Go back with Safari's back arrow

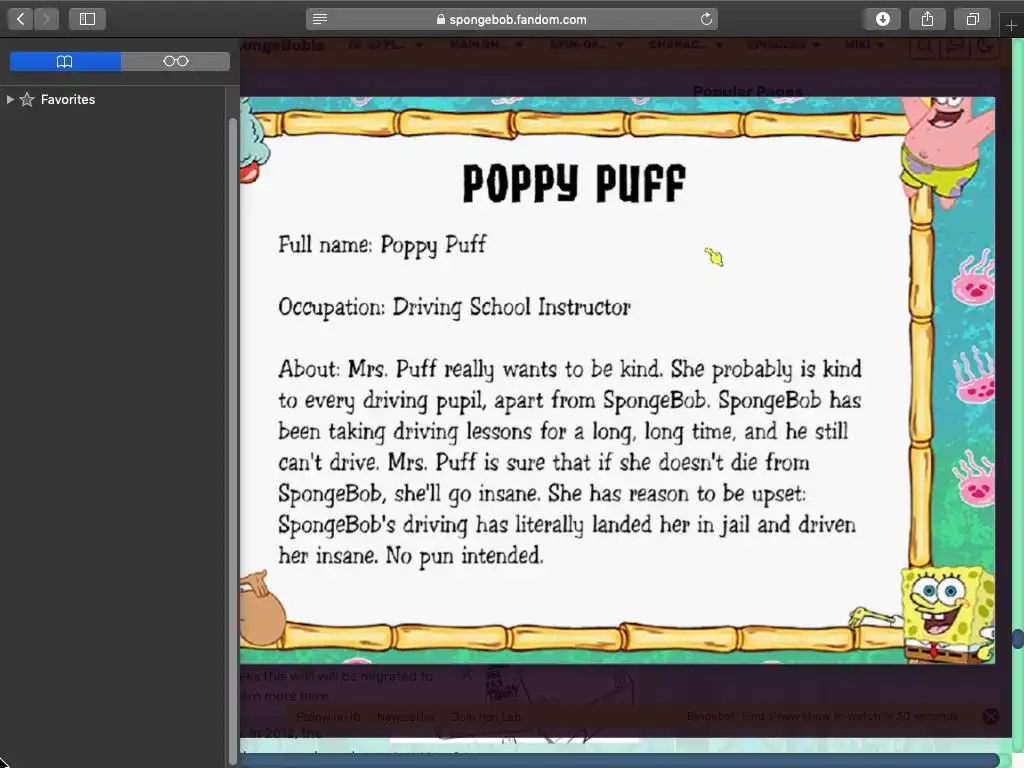point(21,19)
